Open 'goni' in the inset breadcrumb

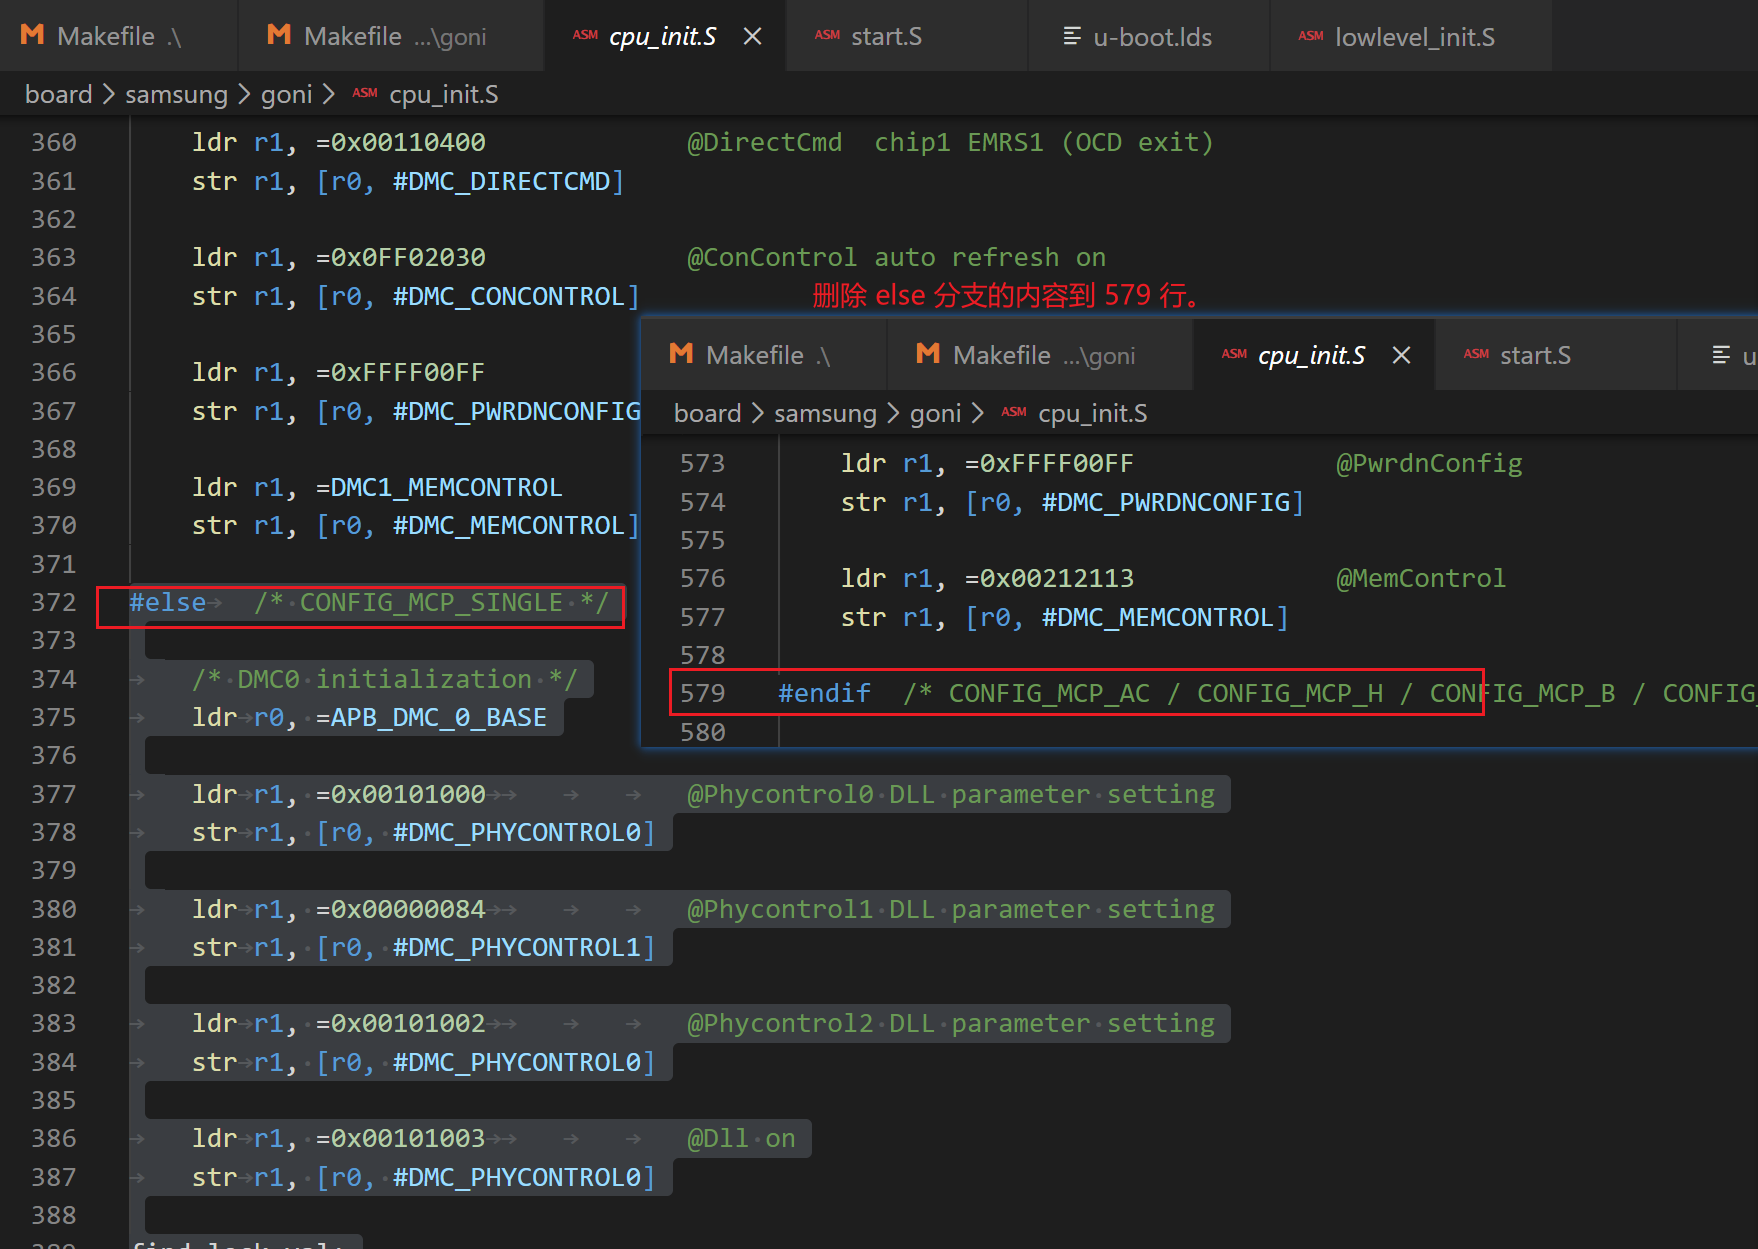click(935, 413)
